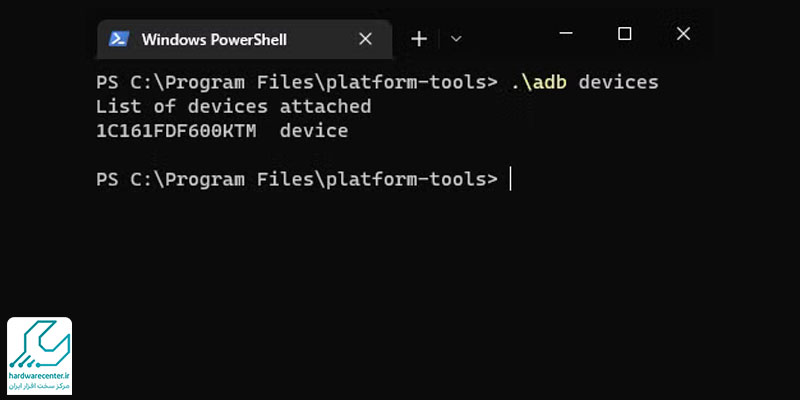This screenshot has height=400, width=800.
Task: Close the Windows PowerShell tab
Action: [366, 39]
